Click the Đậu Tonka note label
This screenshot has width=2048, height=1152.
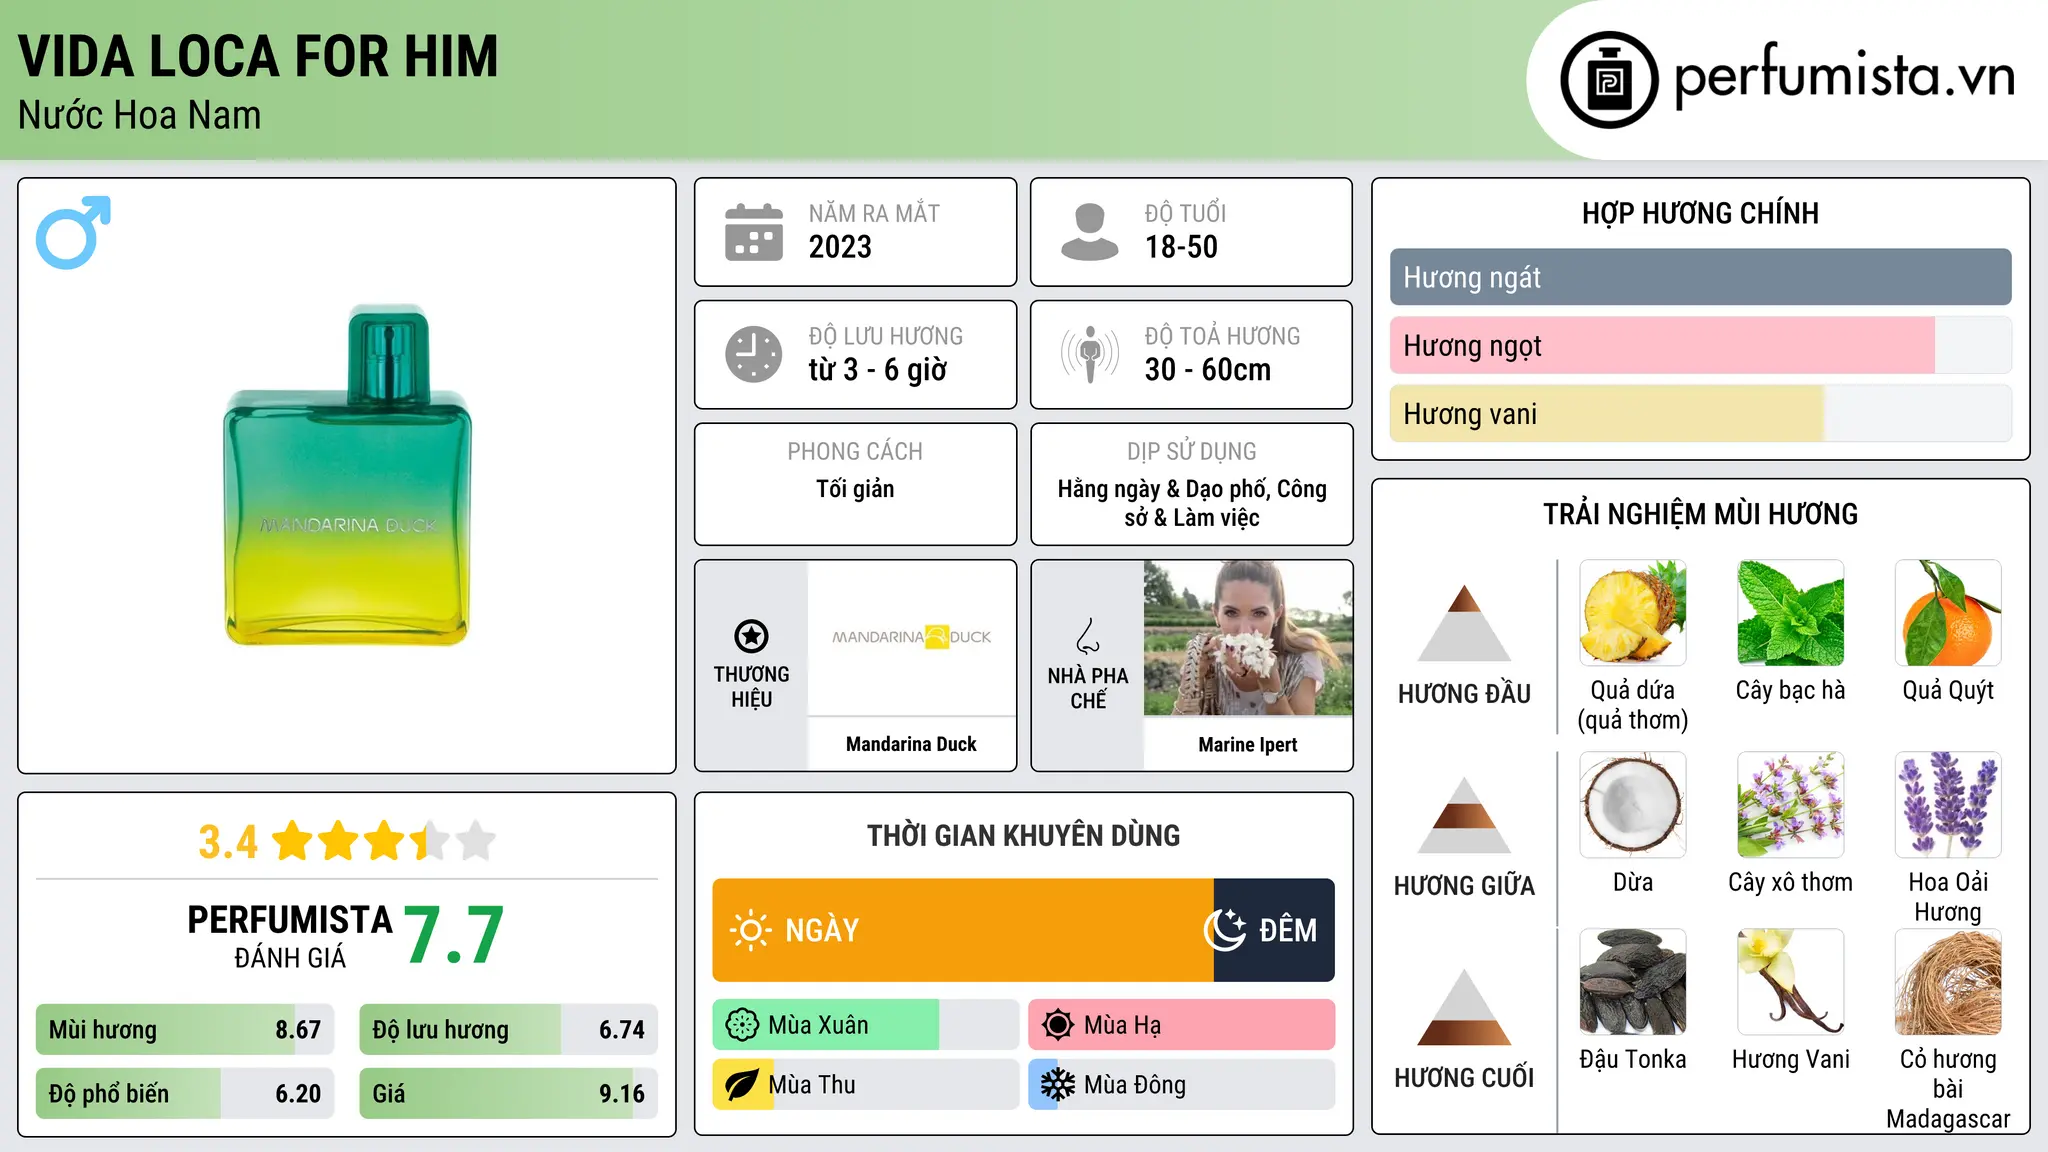[1633, 1059]
